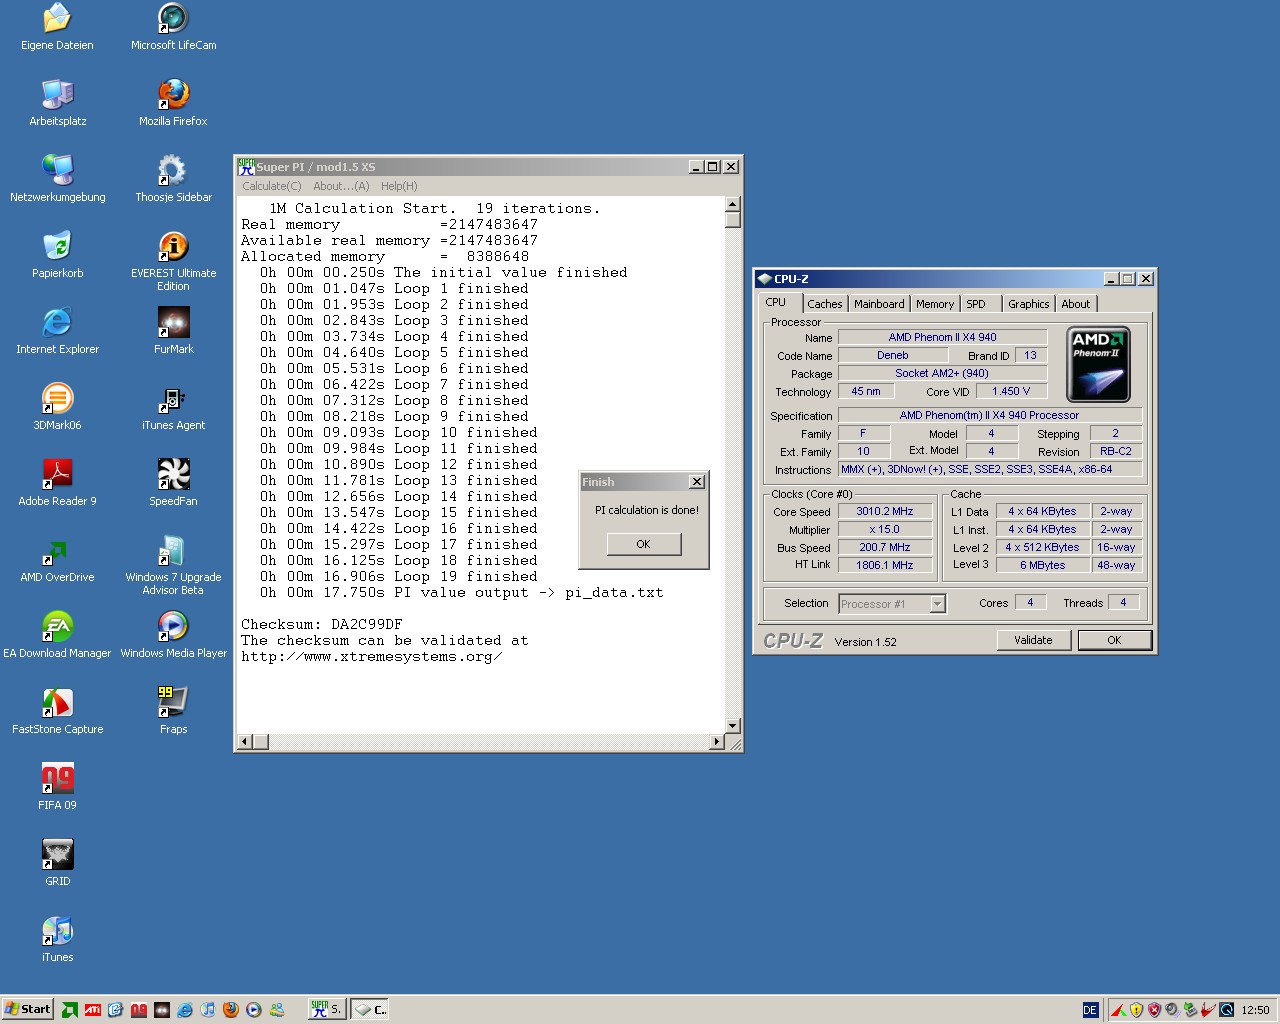Click the DE language indicator

(x=1090, y=1010)
